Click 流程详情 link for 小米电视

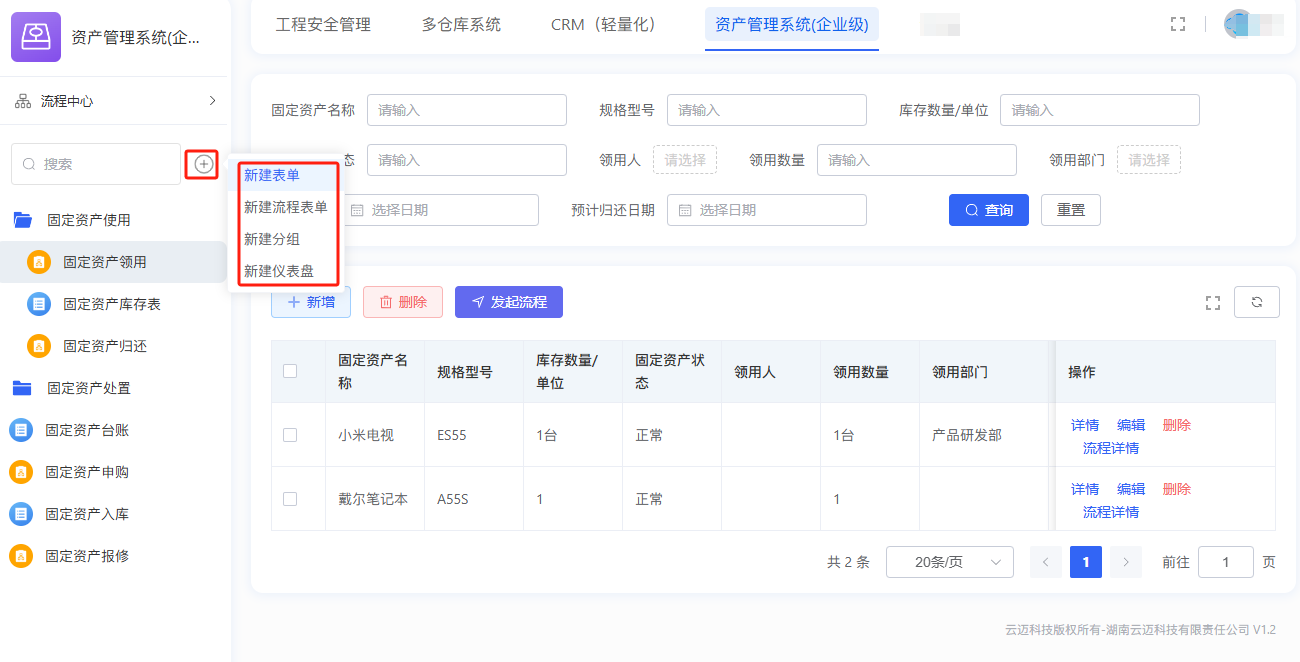[1110, 448]
